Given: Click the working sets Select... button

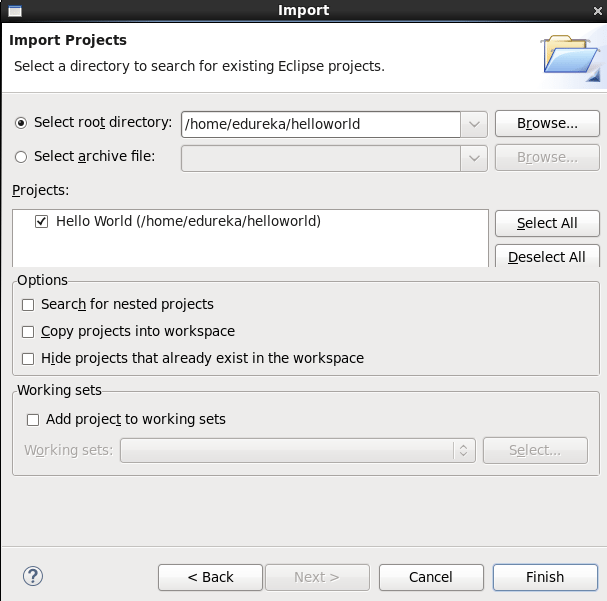Looking at the screenshot, I should pos(535,450).
